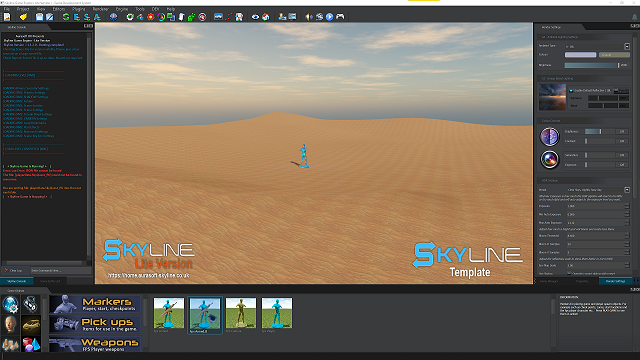Click the red circular target toolbar icon
The image size is (640, 360).
[x=202, y=17]
